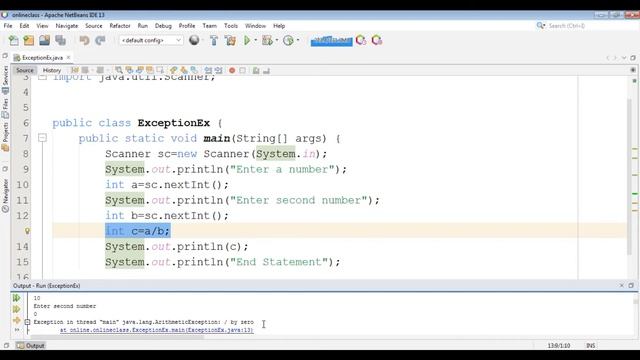Viewport: 640px width, 360px height.
Task: Open the Projects side panel tab
Action: (5, 137)
